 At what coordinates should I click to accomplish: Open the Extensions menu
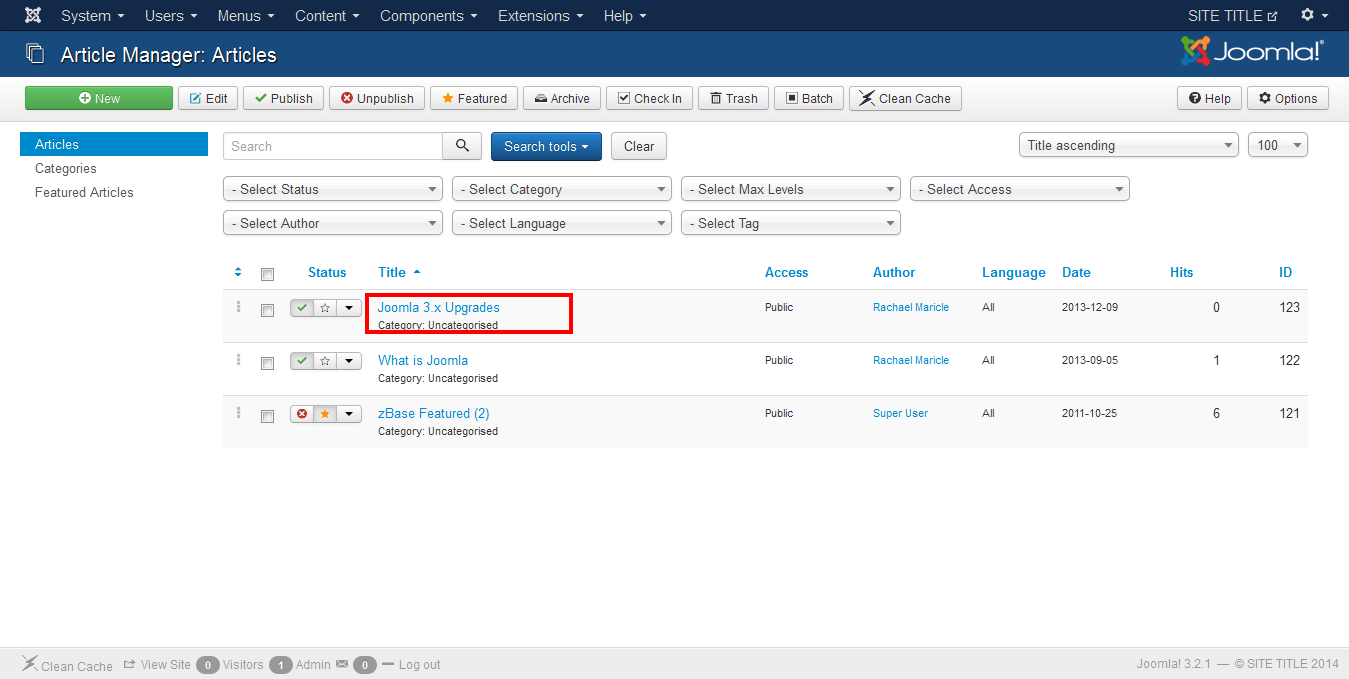click(x=541, y=16)
